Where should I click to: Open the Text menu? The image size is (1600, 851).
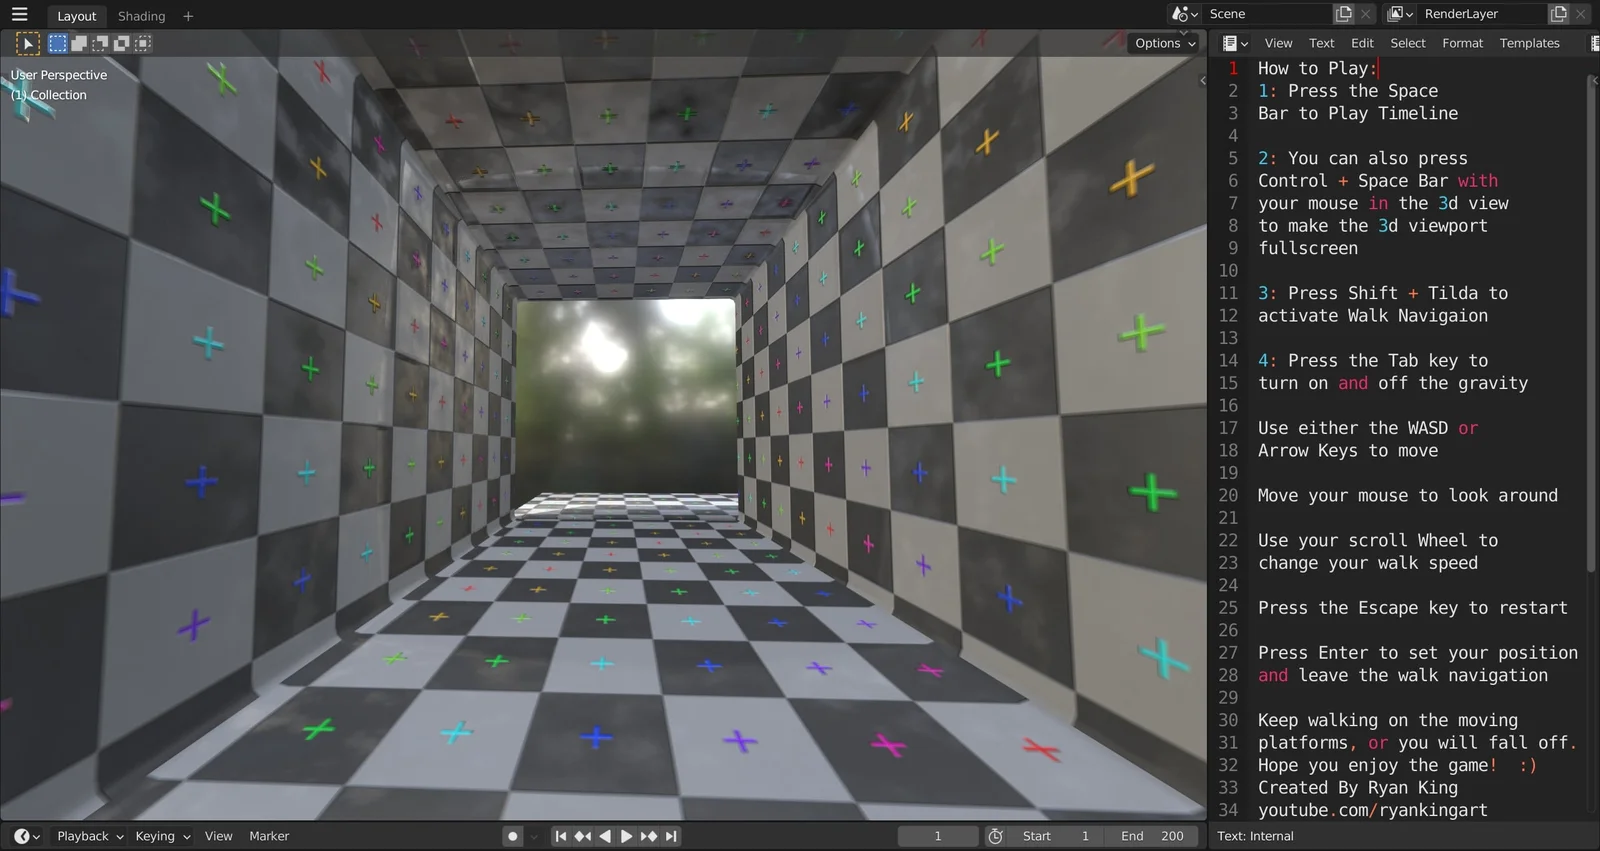click(x=1322, y=43)
